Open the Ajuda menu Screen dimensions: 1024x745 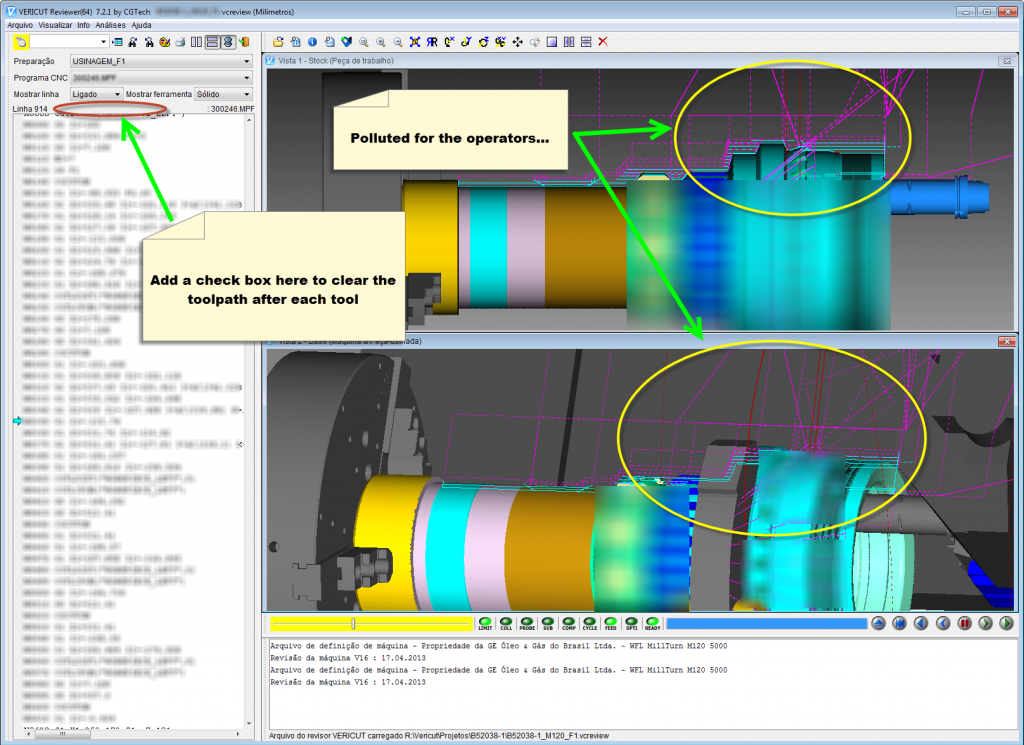click(142, 25)
